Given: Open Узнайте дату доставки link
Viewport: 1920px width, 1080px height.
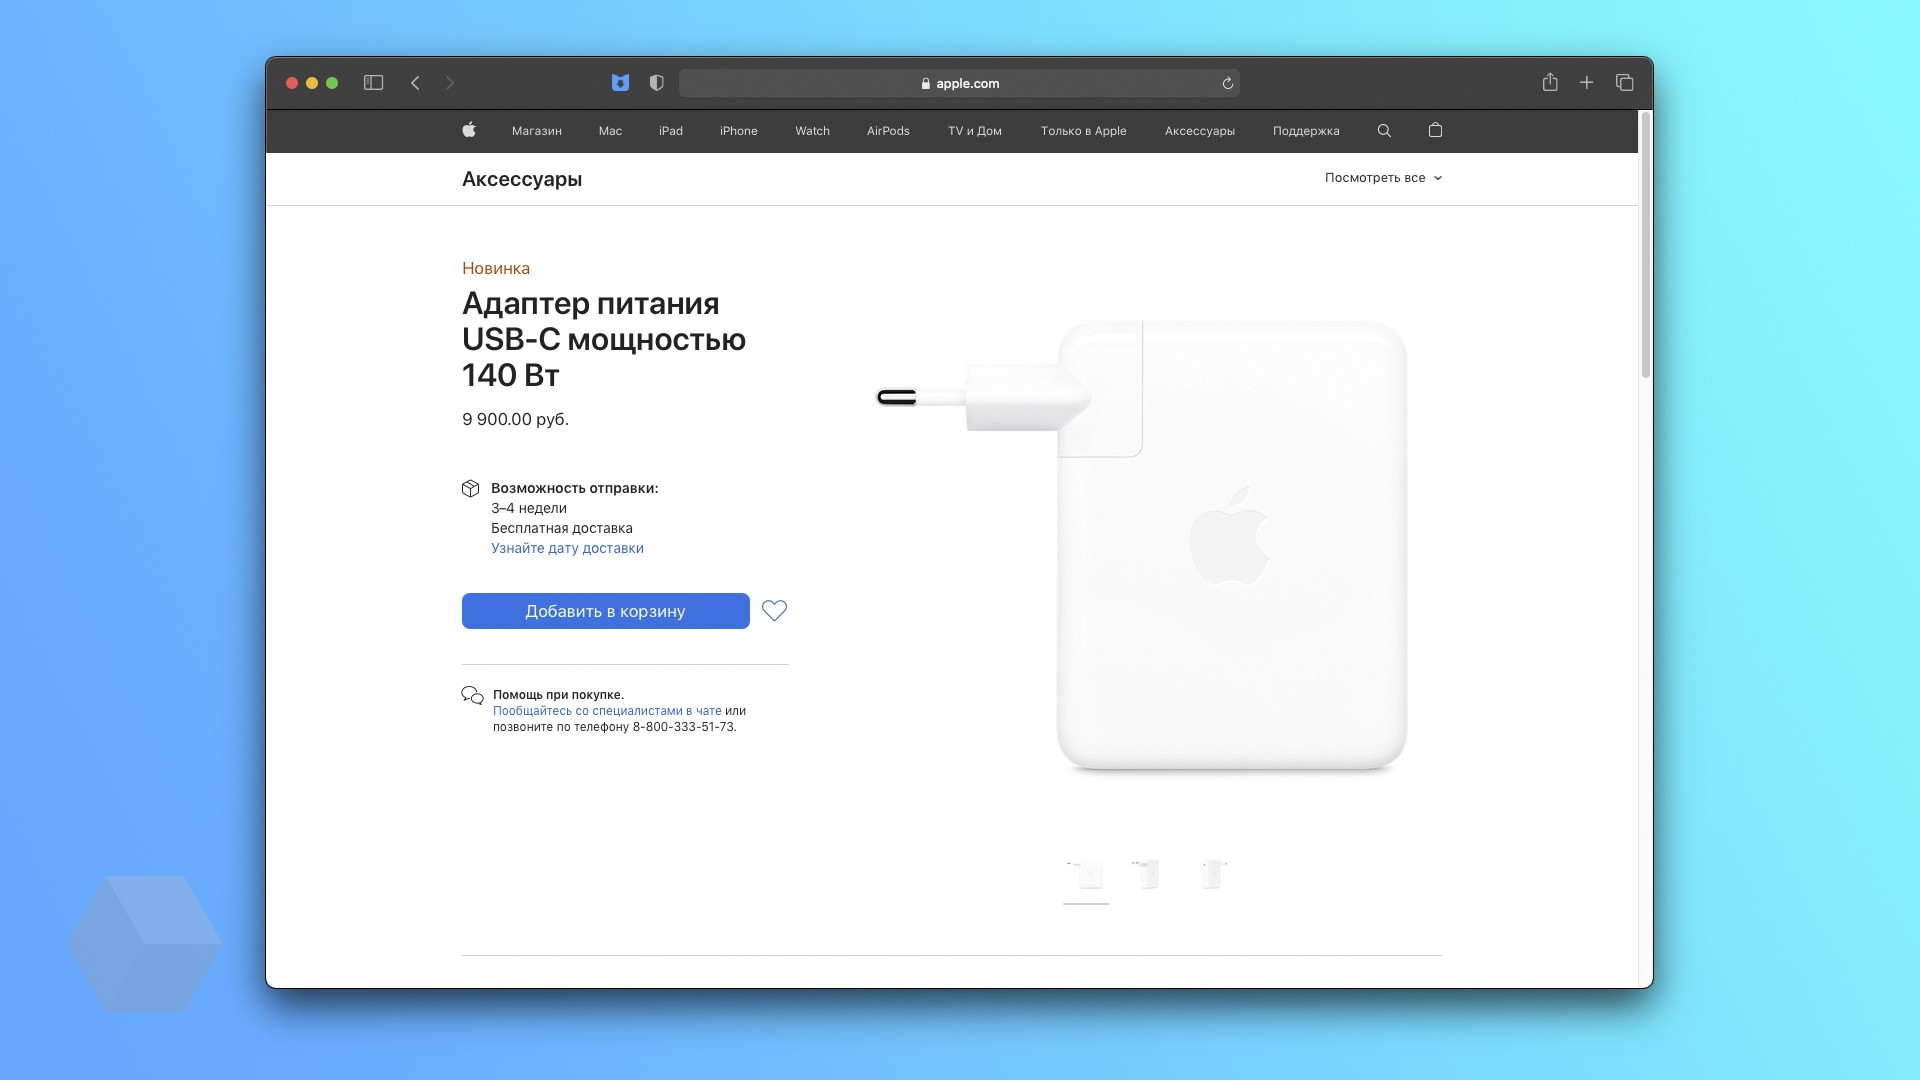Looking at the screenshot, I should (567, 548).
